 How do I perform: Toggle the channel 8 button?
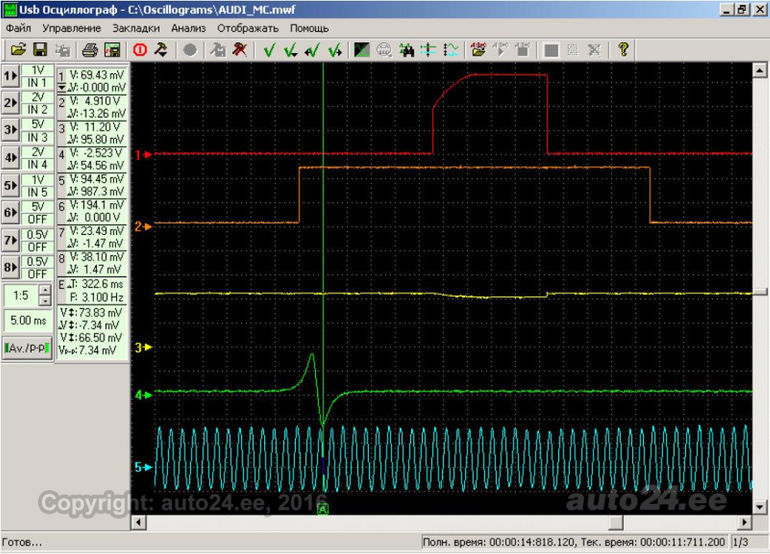(10, 268)
